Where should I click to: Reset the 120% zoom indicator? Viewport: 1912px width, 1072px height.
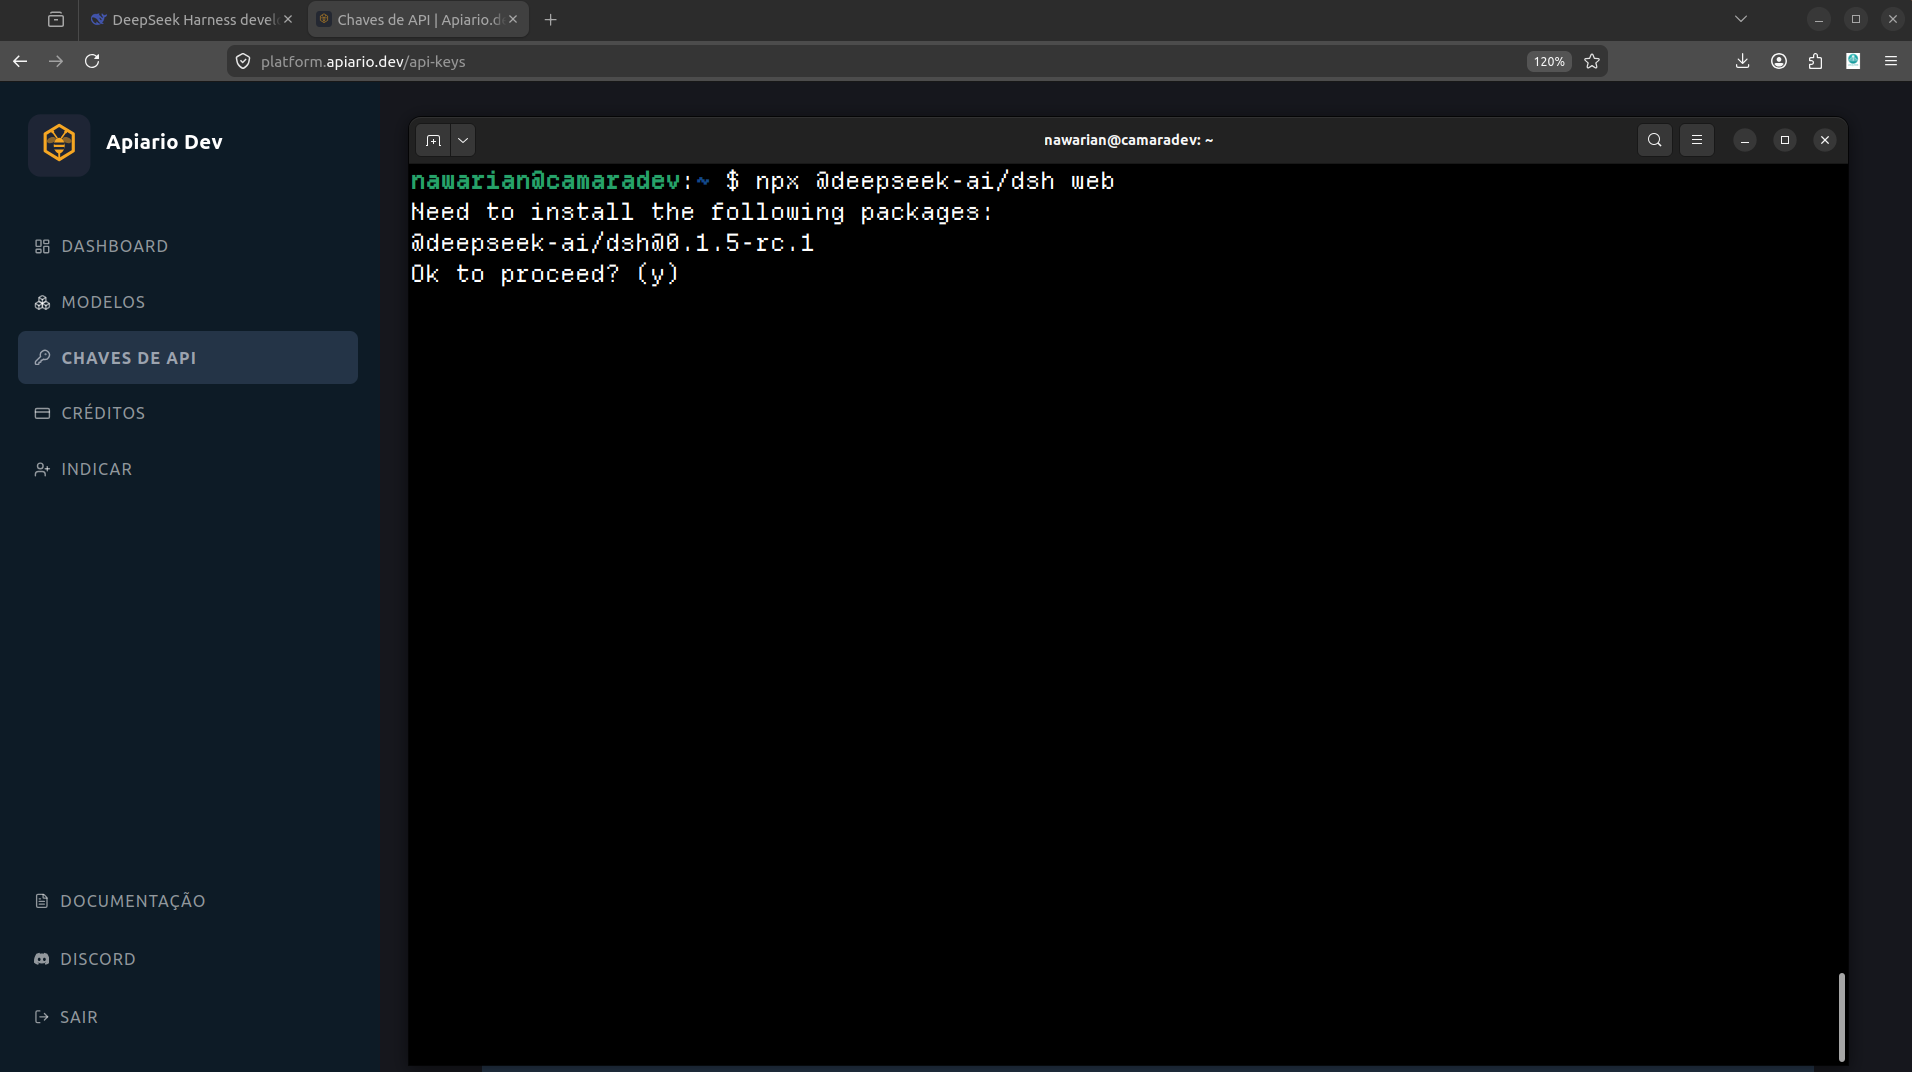(x=1549, y=61)
